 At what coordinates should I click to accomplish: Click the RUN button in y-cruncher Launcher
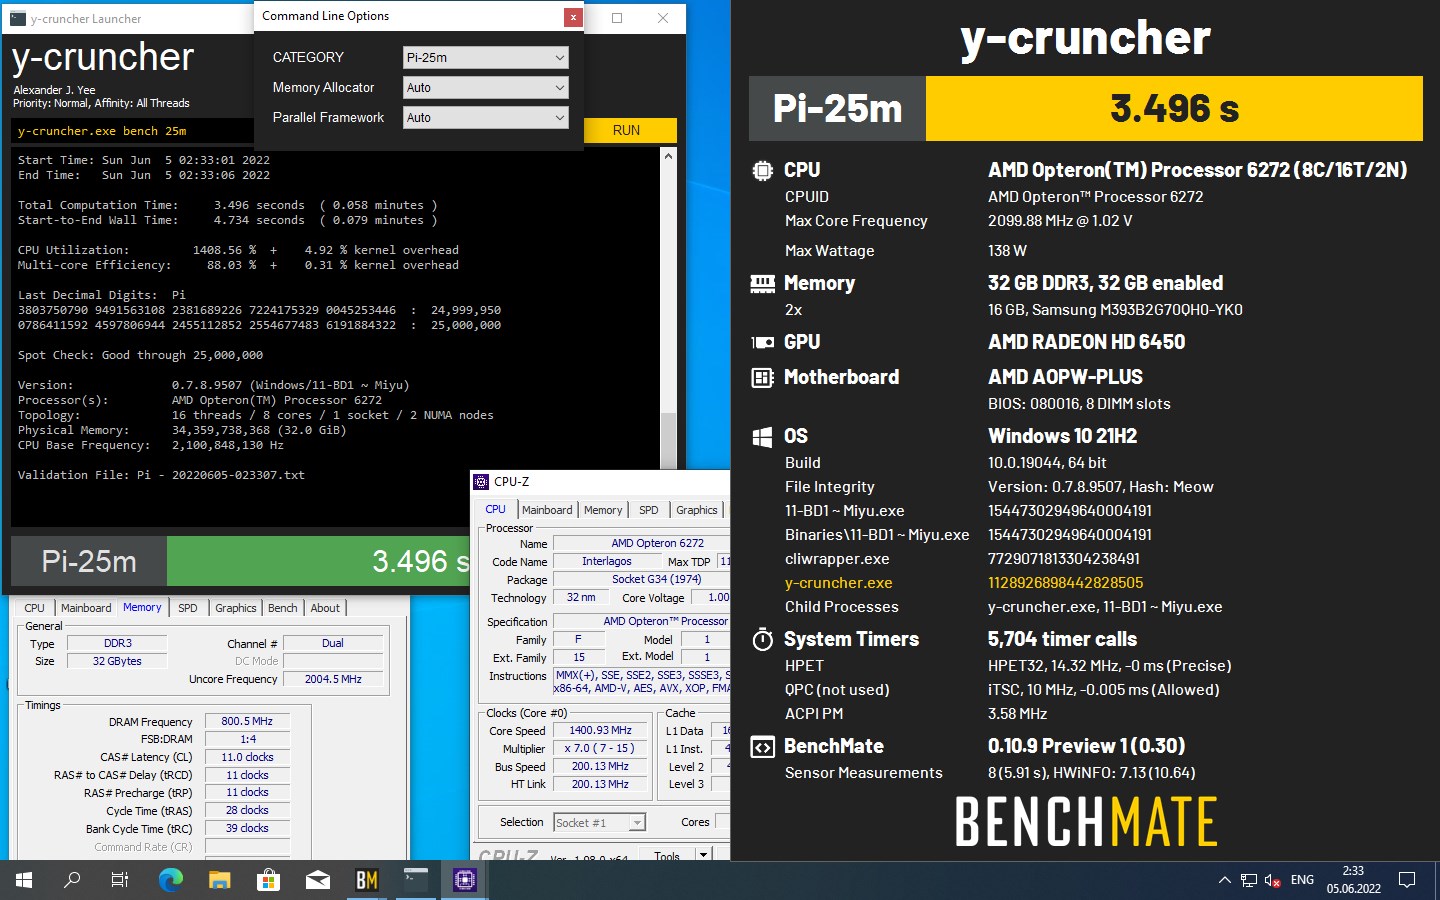(x=627, y=130)
